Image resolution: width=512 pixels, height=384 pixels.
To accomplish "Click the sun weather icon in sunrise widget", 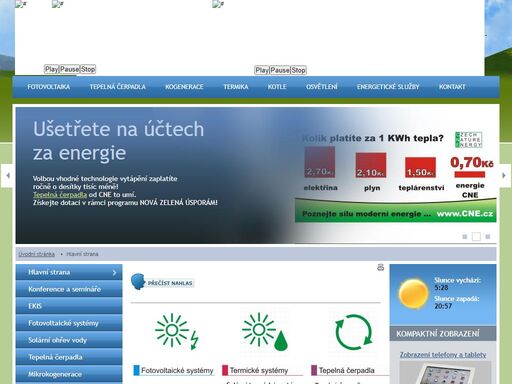I will [x=413, y=294].
